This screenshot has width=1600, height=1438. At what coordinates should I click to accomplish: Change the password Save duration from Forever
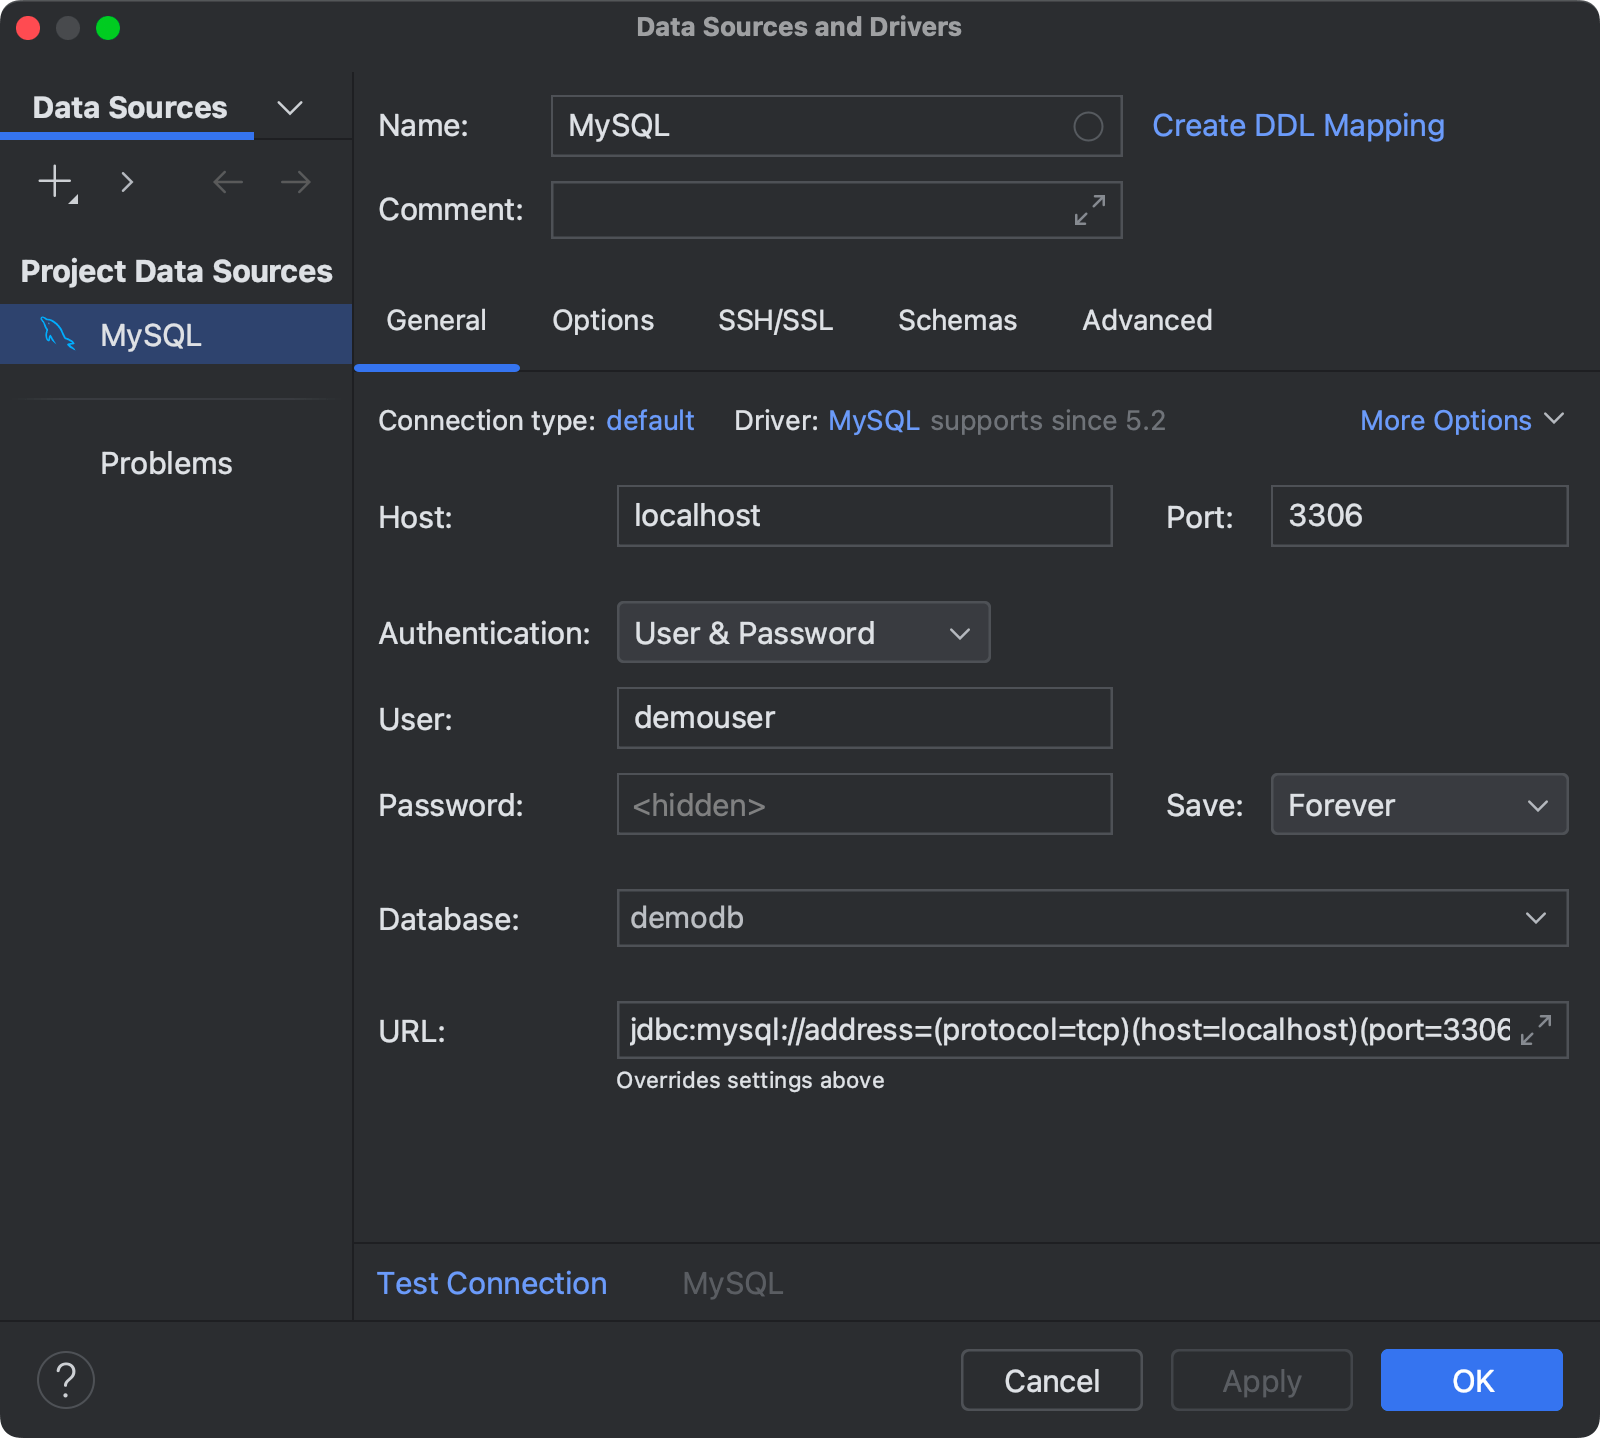click(x=1418, y=804)
